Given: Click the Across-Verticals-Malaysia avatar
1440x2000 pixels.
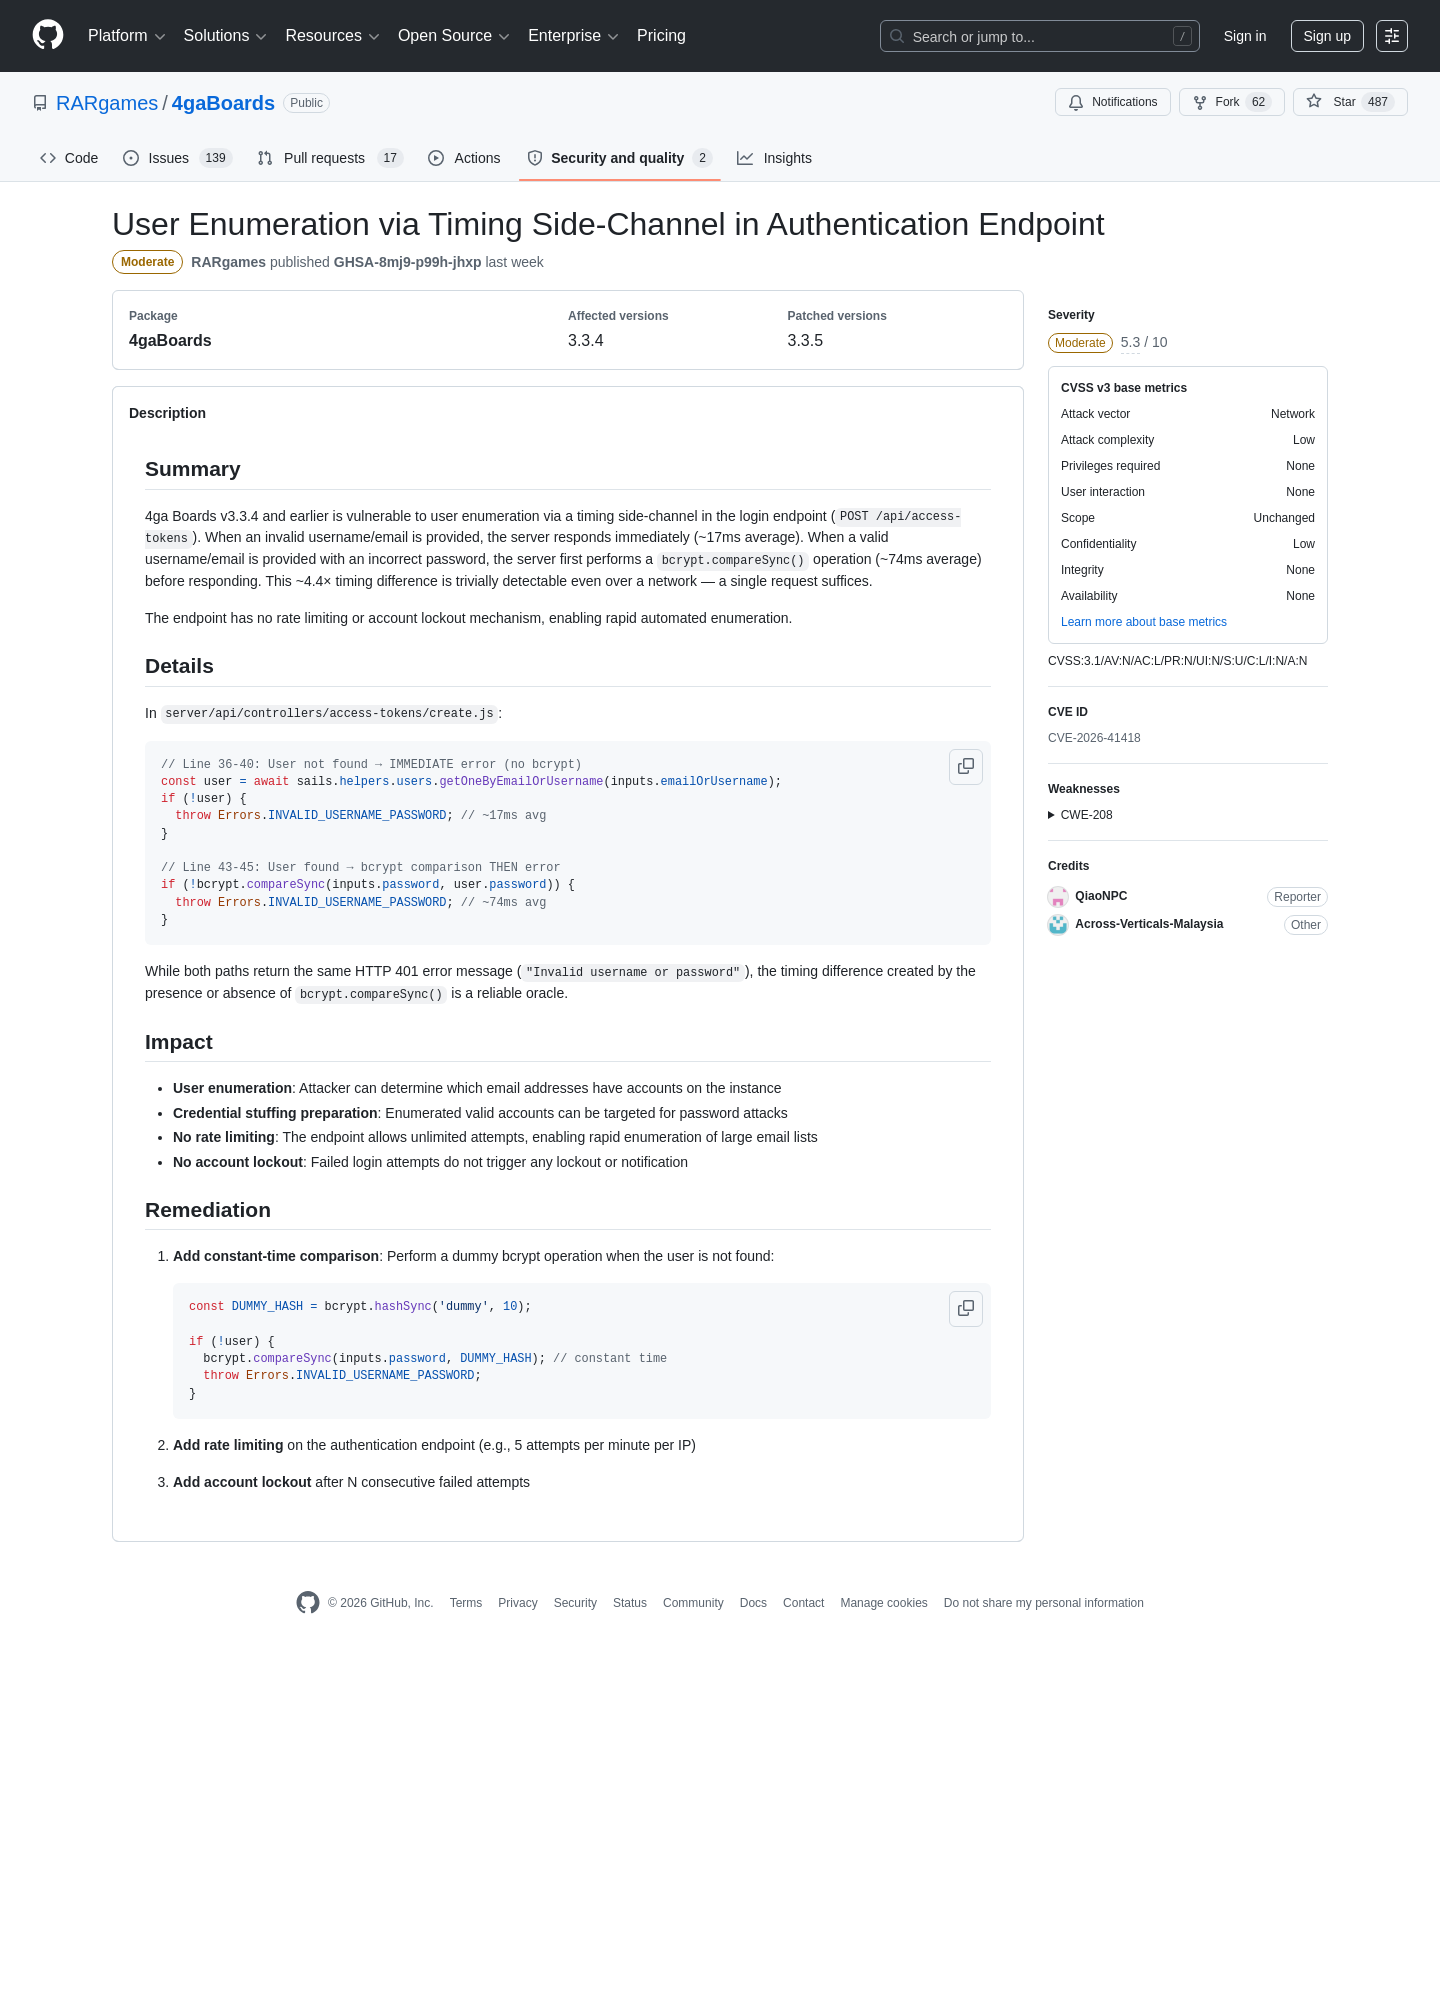Looking at the screenshot, I should [x=1058, y=925].
